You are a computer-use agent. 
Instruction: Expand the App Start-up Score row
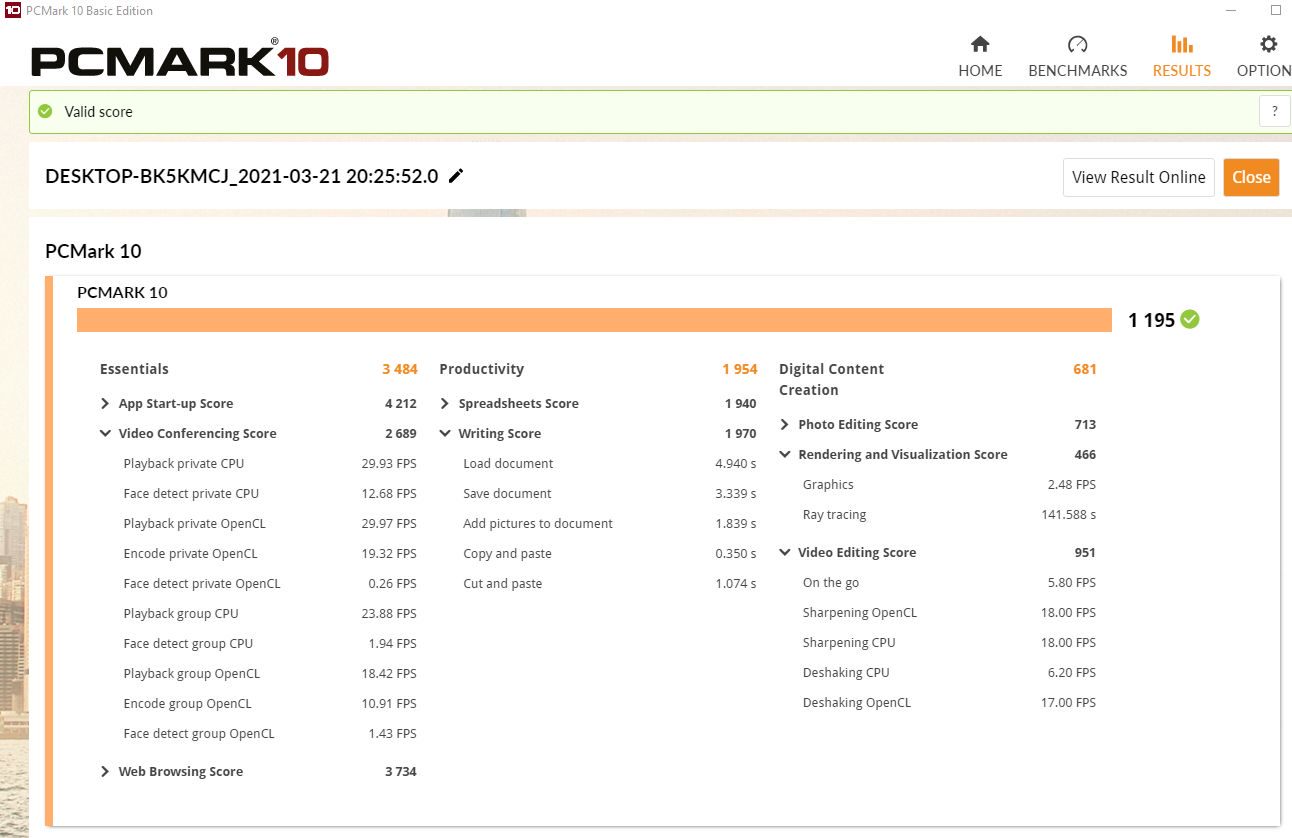click(x=105, y=404)
